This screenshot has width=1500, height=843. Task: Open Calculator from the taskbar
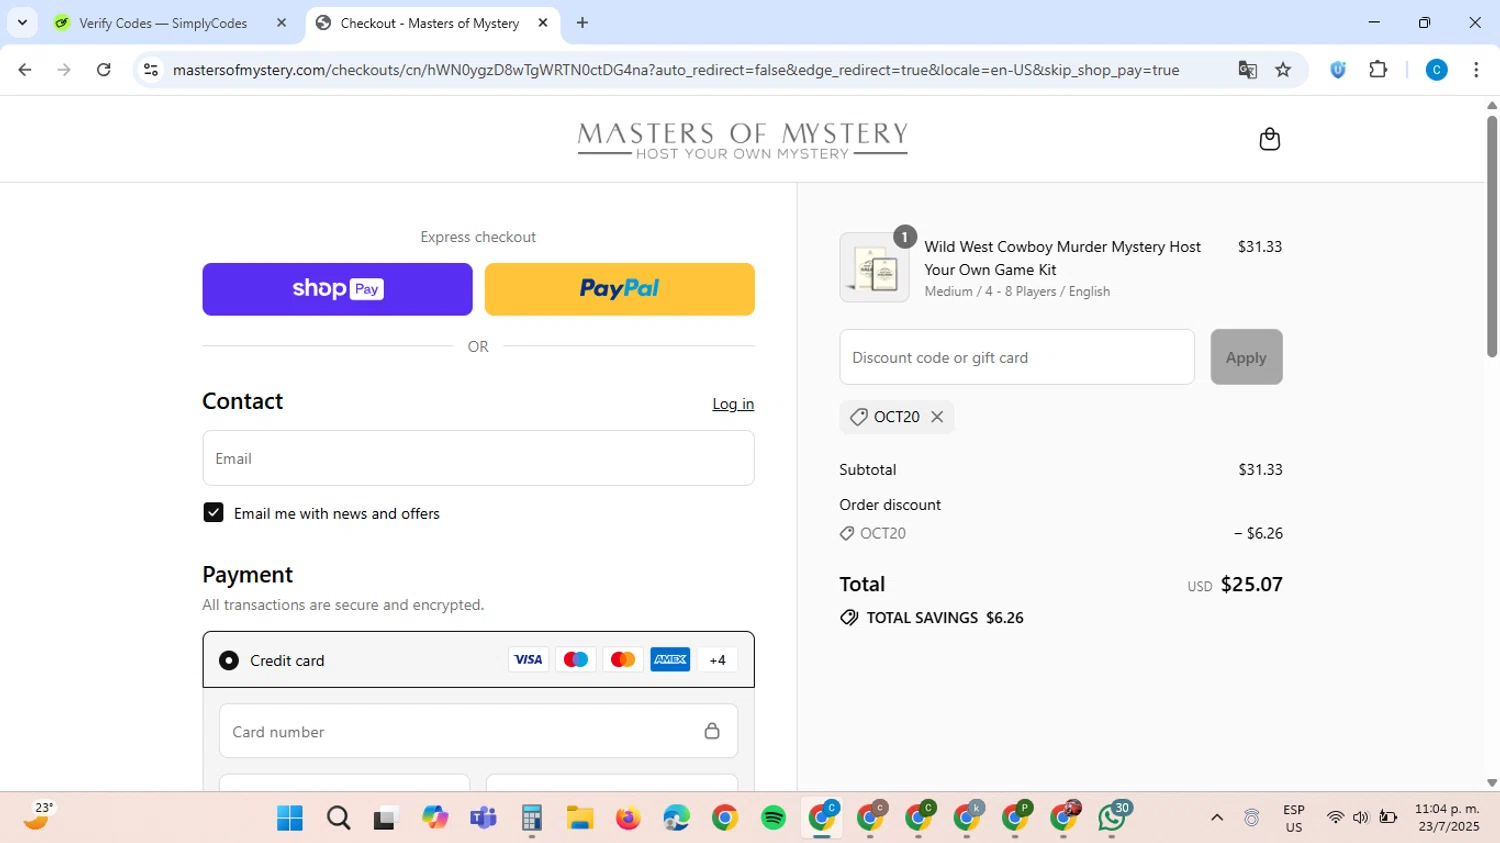tap(531, 818)
